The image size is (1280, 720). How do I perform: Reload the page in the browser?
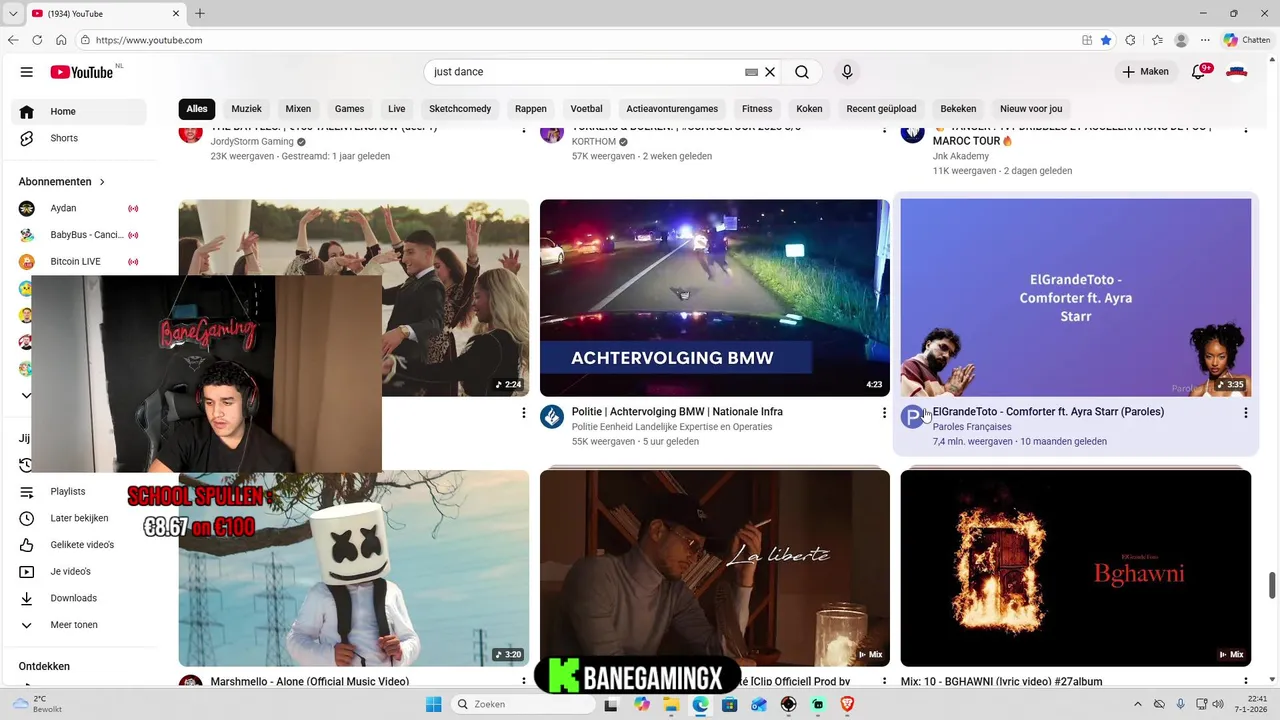(x=37, y=40)
